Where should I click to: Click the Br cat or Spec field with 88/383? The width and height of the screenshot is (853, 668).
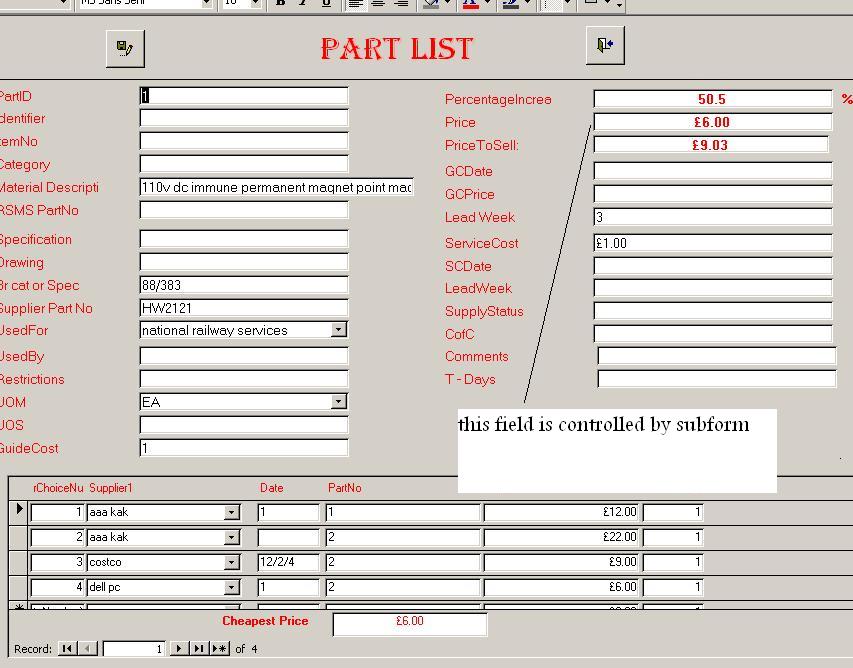[244, 284]
